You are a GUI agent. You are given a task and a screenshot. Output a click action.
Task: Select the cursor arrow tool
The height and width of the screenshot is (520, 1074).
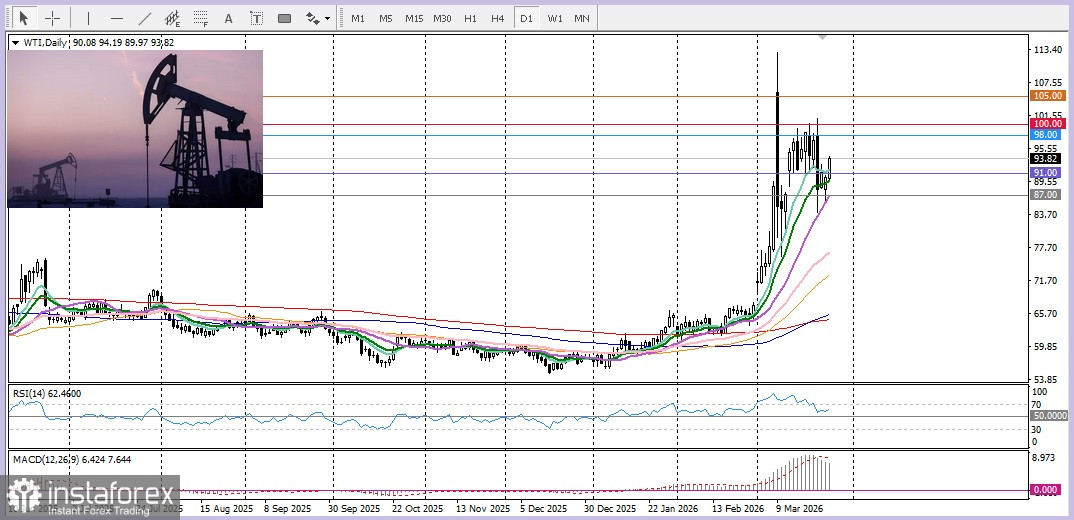click(x=24, y=18)
